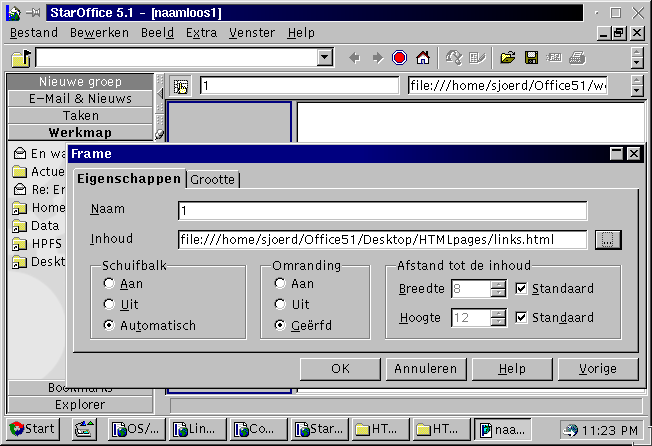Uncheck Standaard checkbox for Hoogte
This screenshot has height=446, width=652.
tap(521, 318)
